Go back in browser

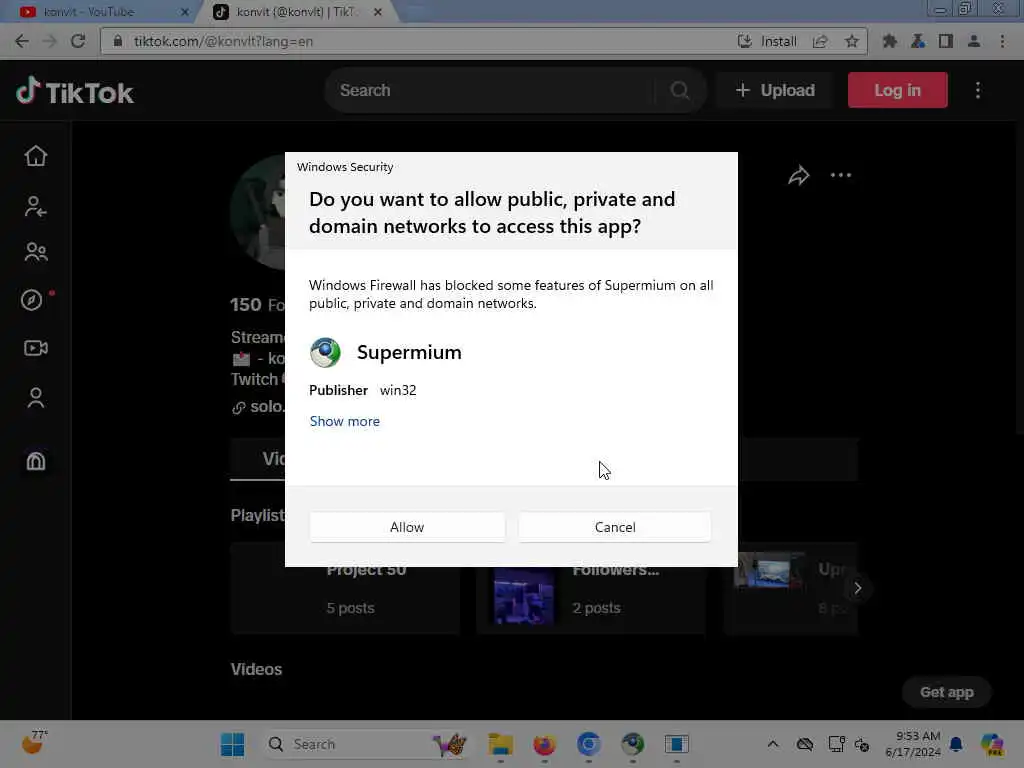22,41
